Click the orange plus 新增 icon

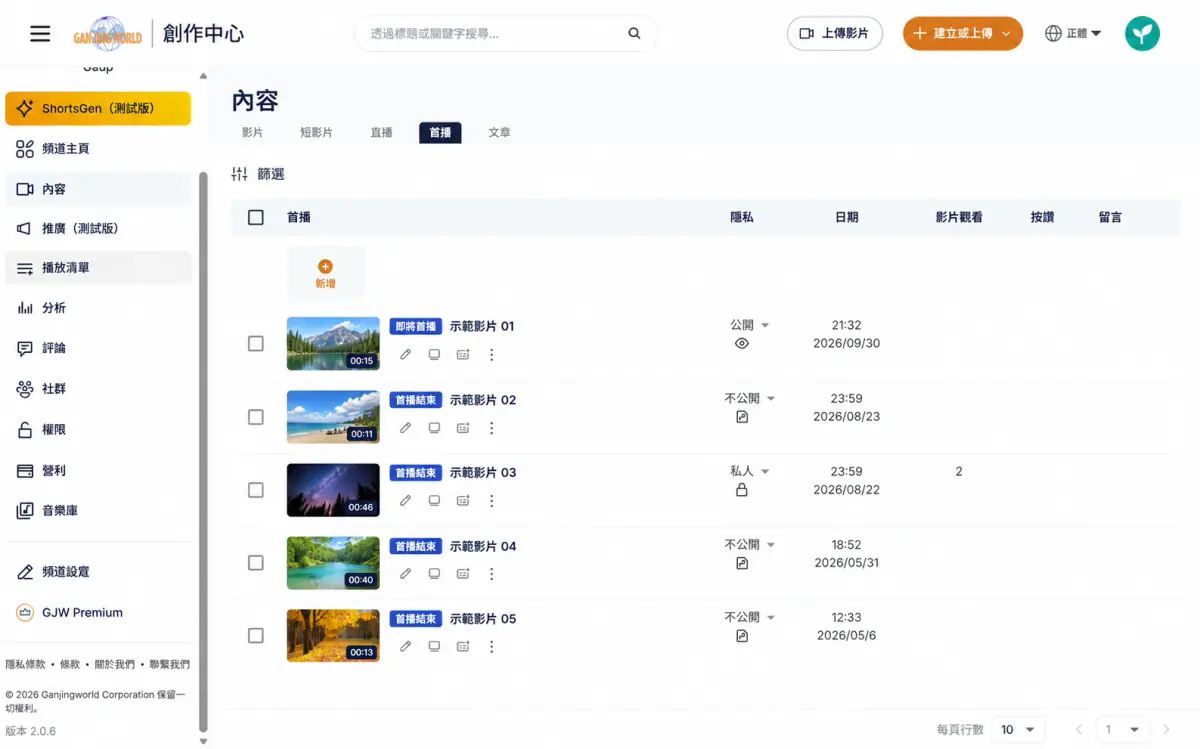coord(325,267)
